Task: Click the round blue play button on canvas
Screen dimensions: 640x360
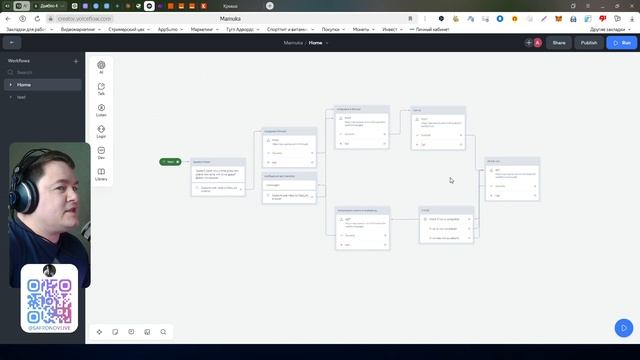Action: tap(624, 328)
